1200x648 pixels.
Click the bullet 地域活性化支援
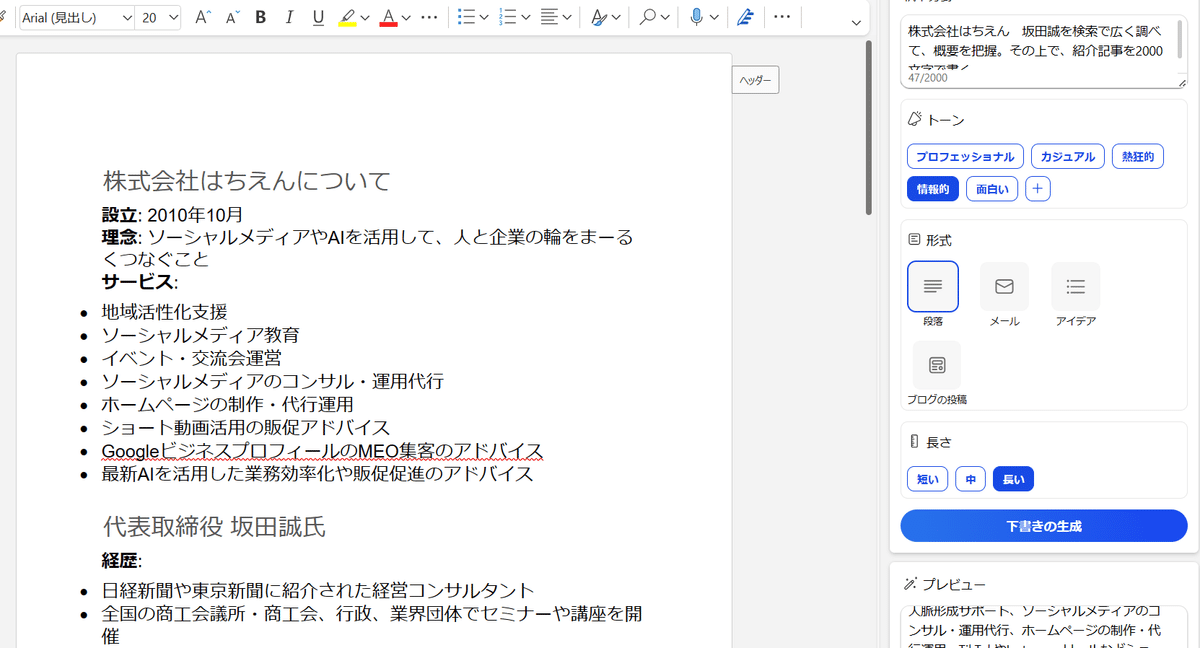click(x=164, y=312)
